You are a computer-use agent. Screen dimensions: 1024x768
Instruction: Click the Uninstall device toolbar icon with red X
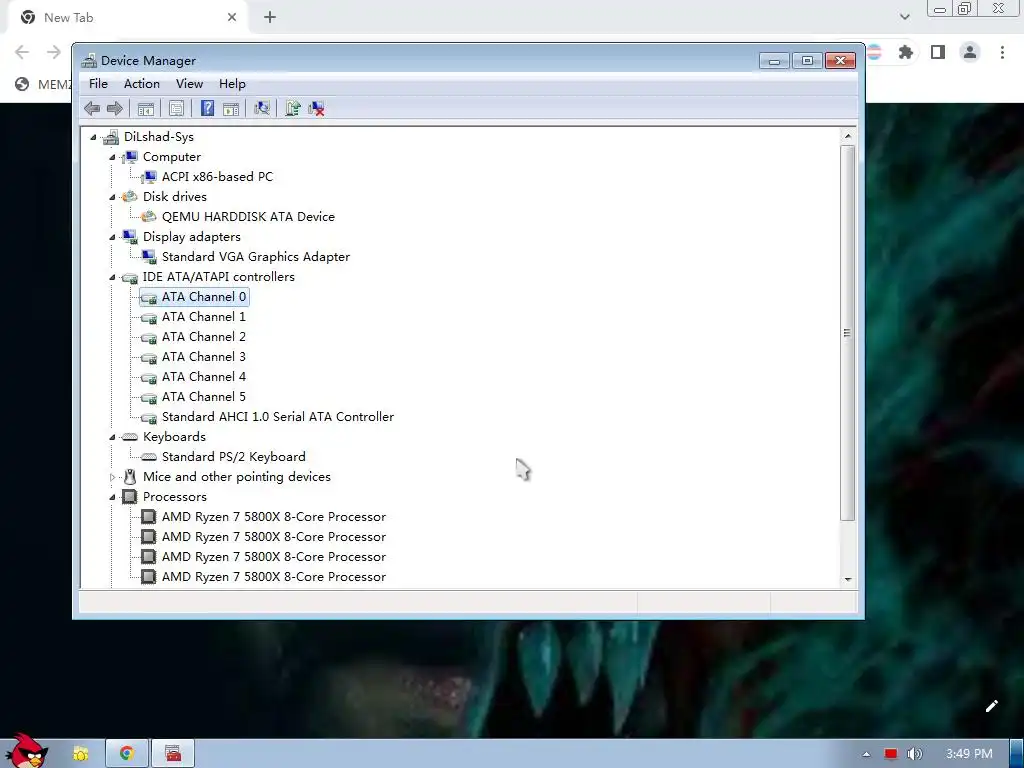coord(317,108)
